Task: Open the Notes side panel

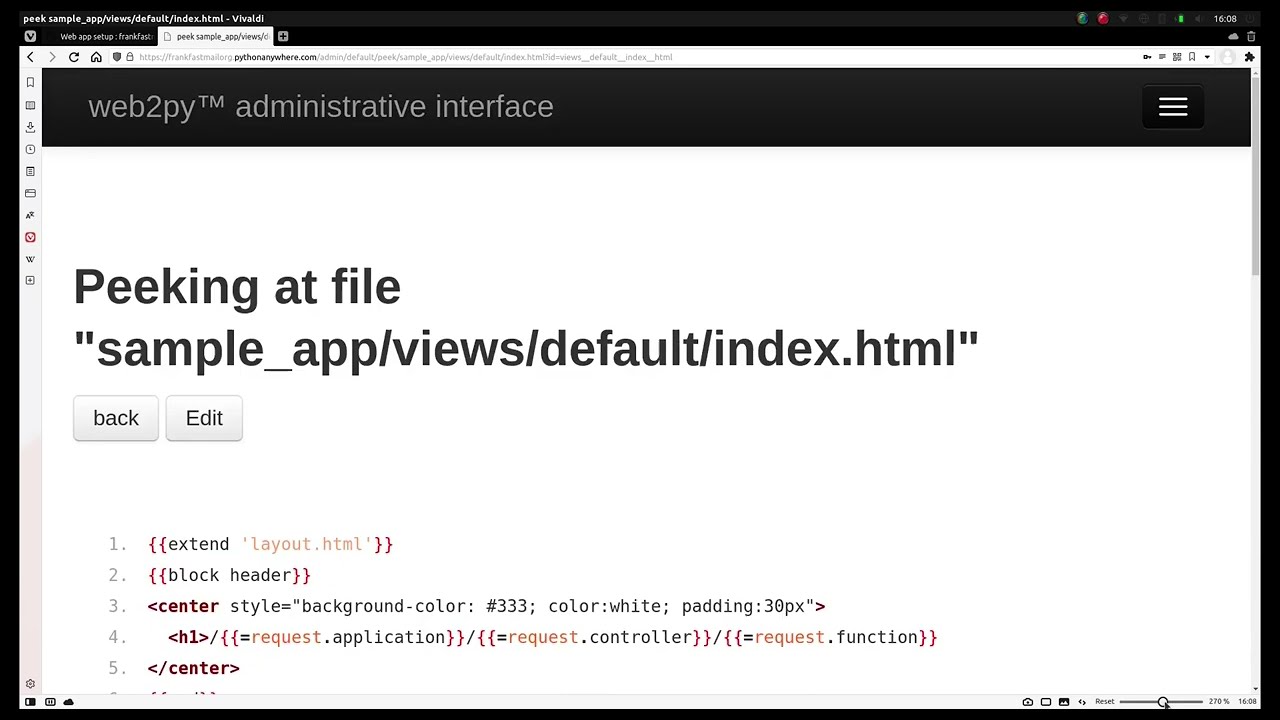Action: [x=30, y=171]
